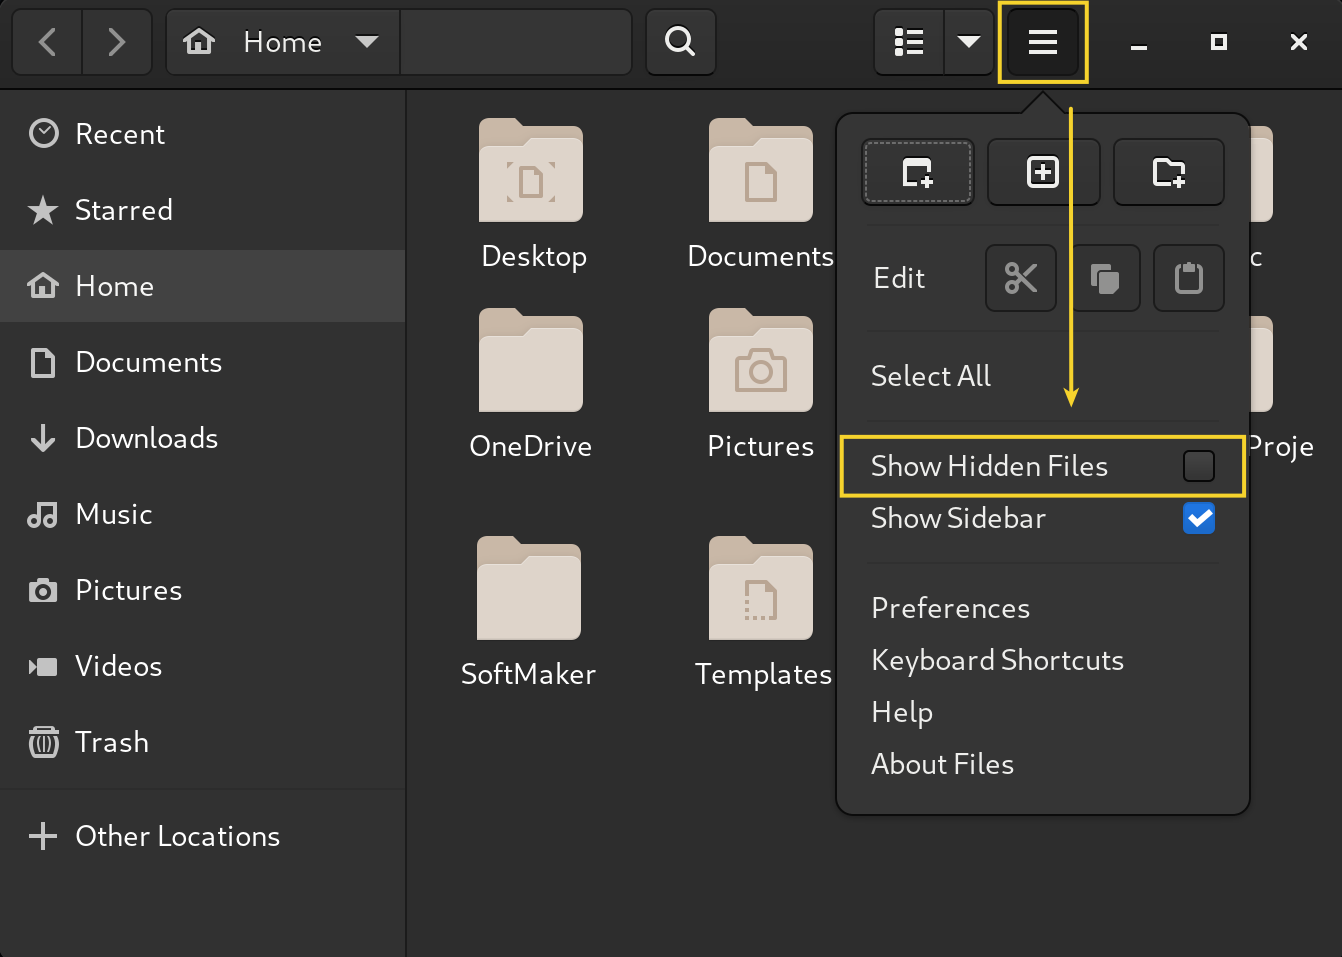
Task: Select Preferences from the menu
Action: tap(950, 608)
